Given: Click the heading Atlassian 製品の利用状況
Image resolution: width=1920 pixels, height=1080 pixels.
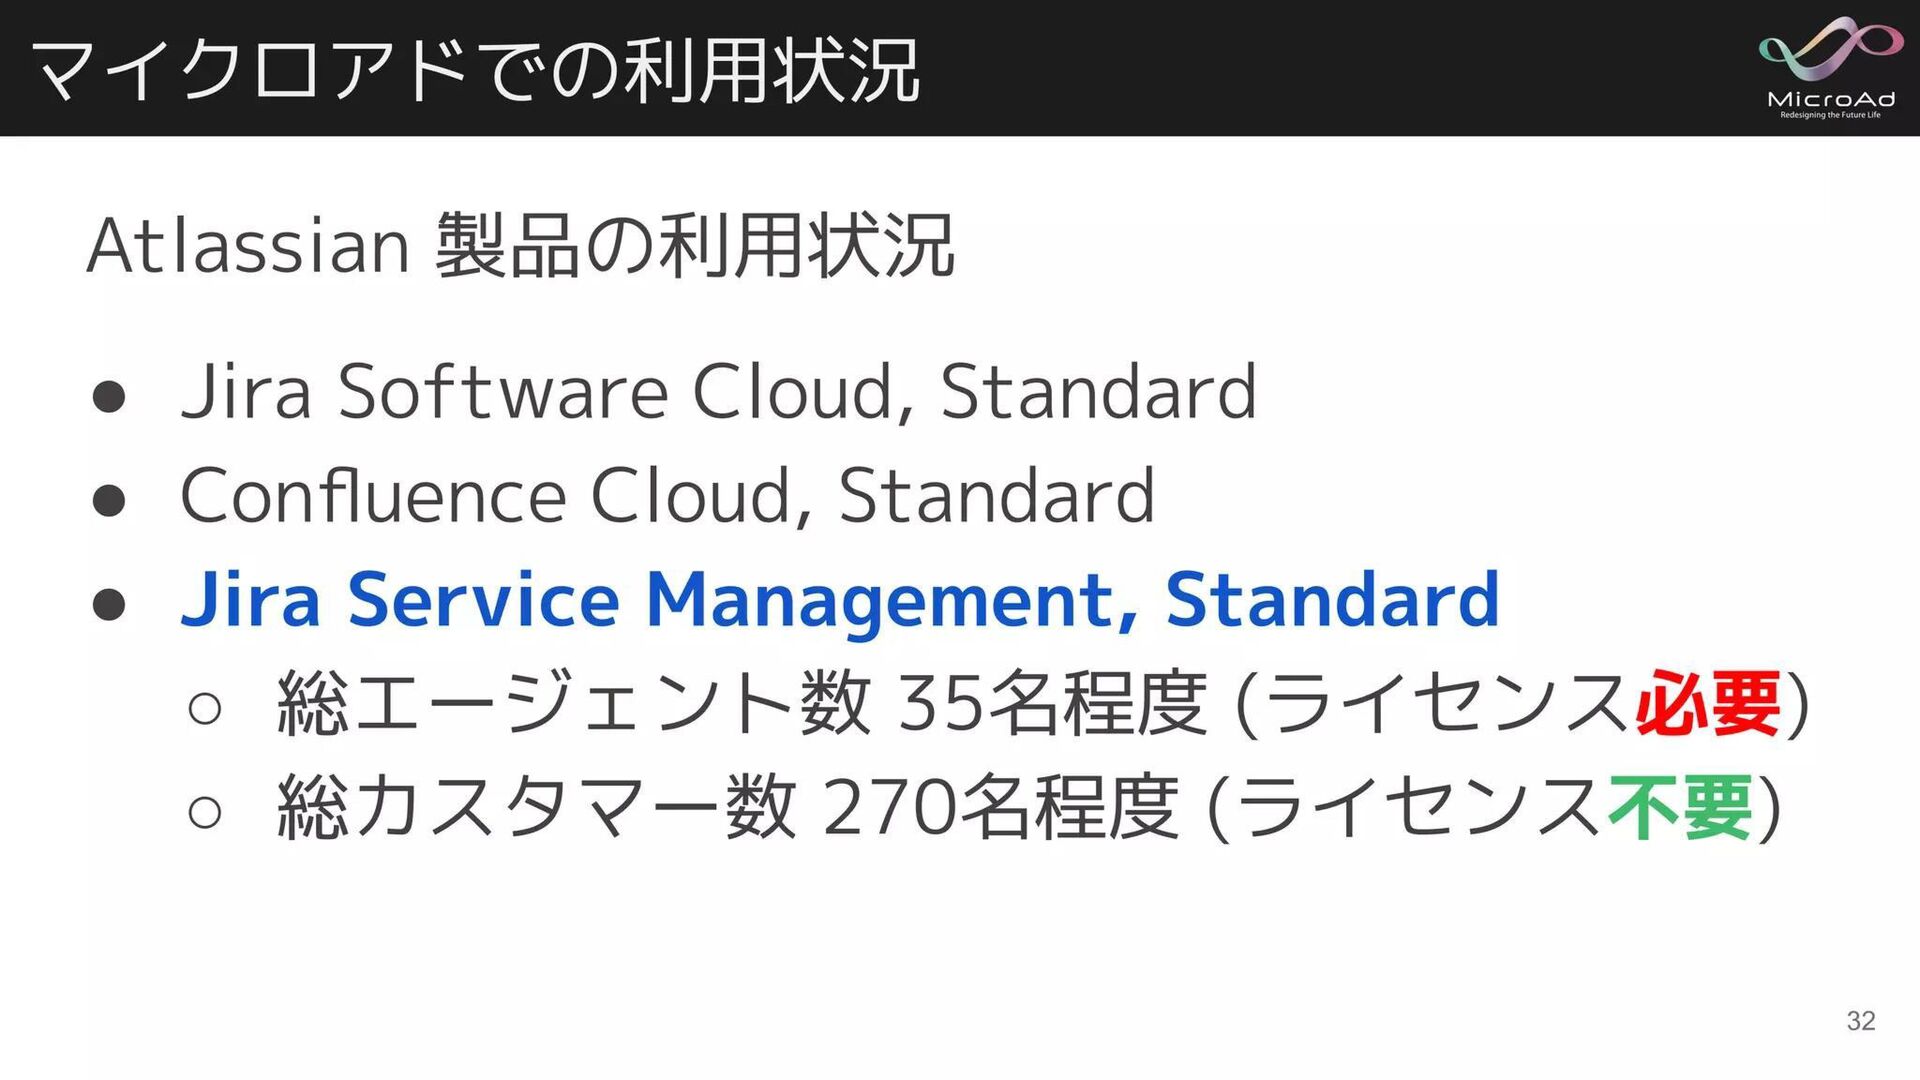Looking at the screenshot, I should click(521, 245).
